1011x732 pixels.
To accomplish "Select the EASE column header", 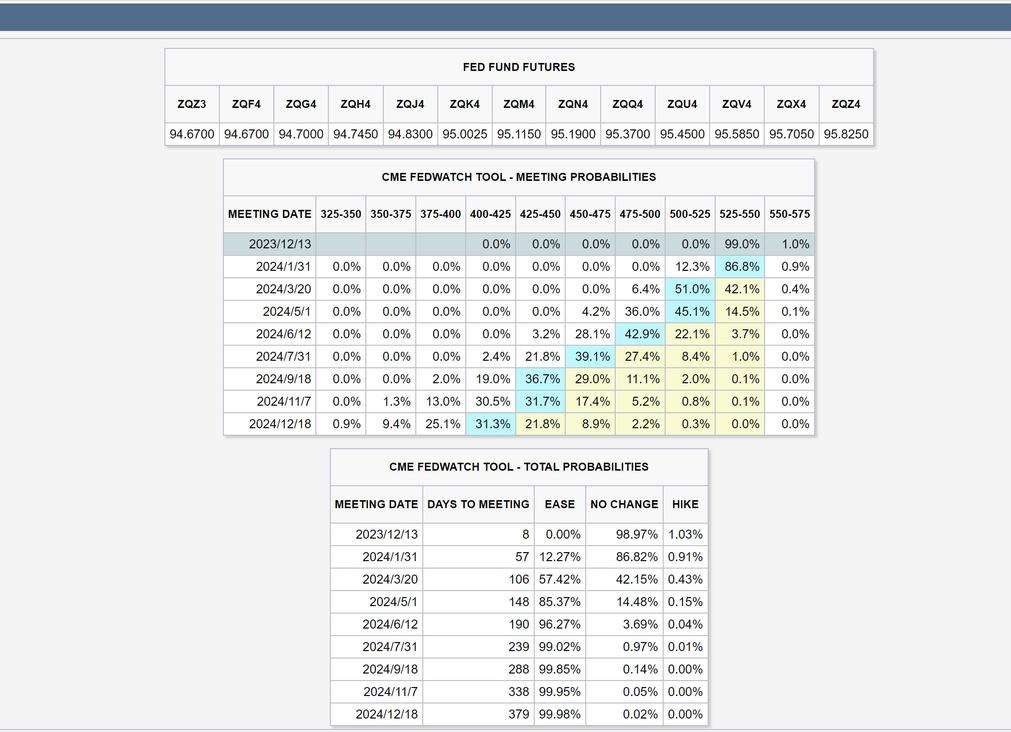I will click(x=560, y=504).
